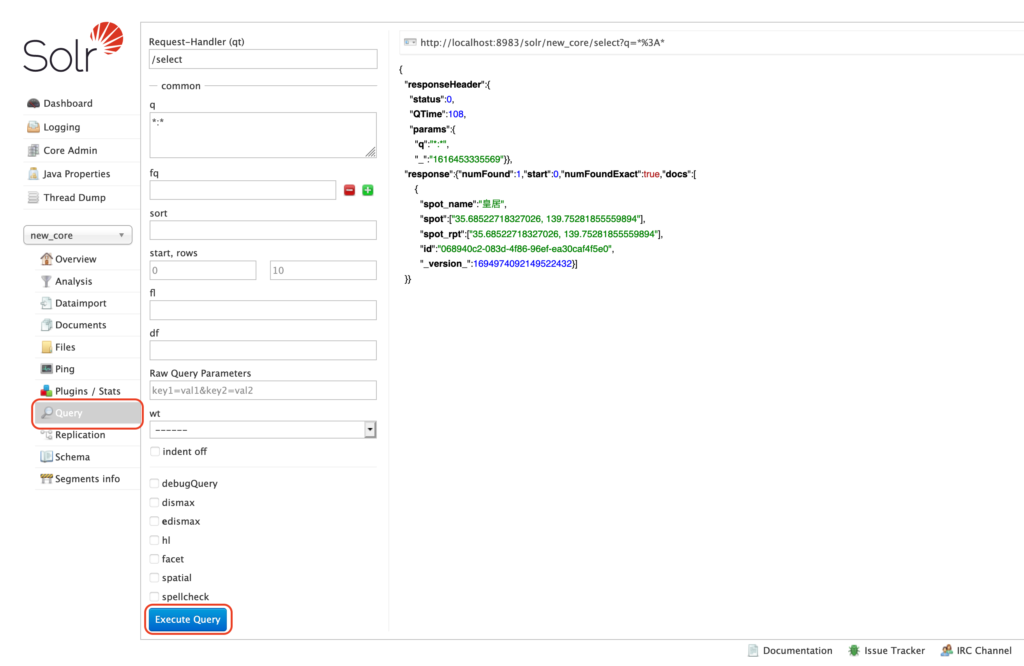
Task: Open the localhost select query URL link
Action: coord(542,42)
